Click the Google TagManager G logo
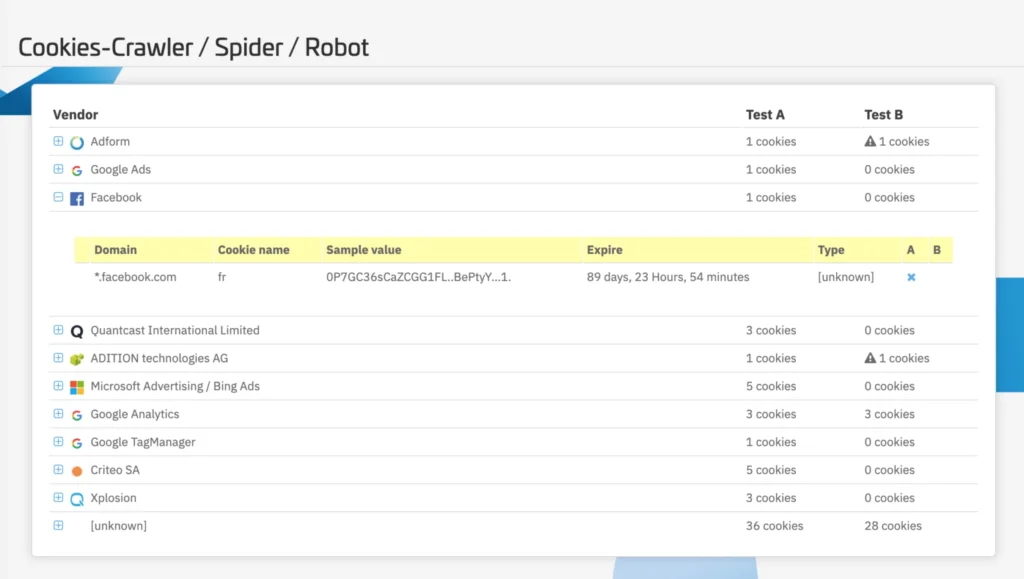Viewport: 1024px width, 579px height. tap(77, 443)
